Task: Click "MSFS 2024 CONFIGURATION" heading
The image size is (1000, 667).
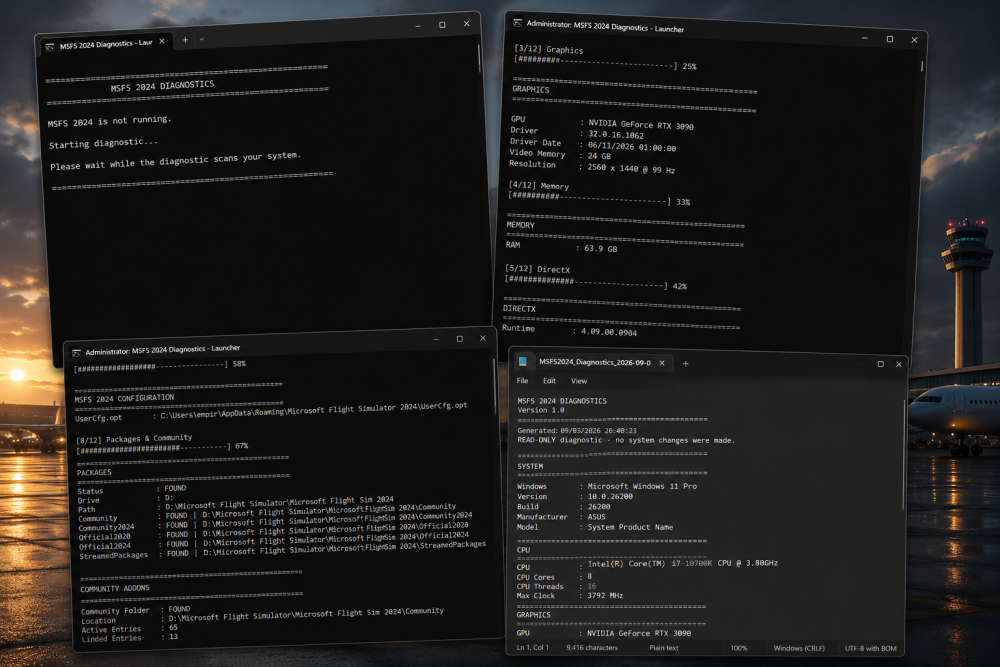Action: tap(124, 399)
